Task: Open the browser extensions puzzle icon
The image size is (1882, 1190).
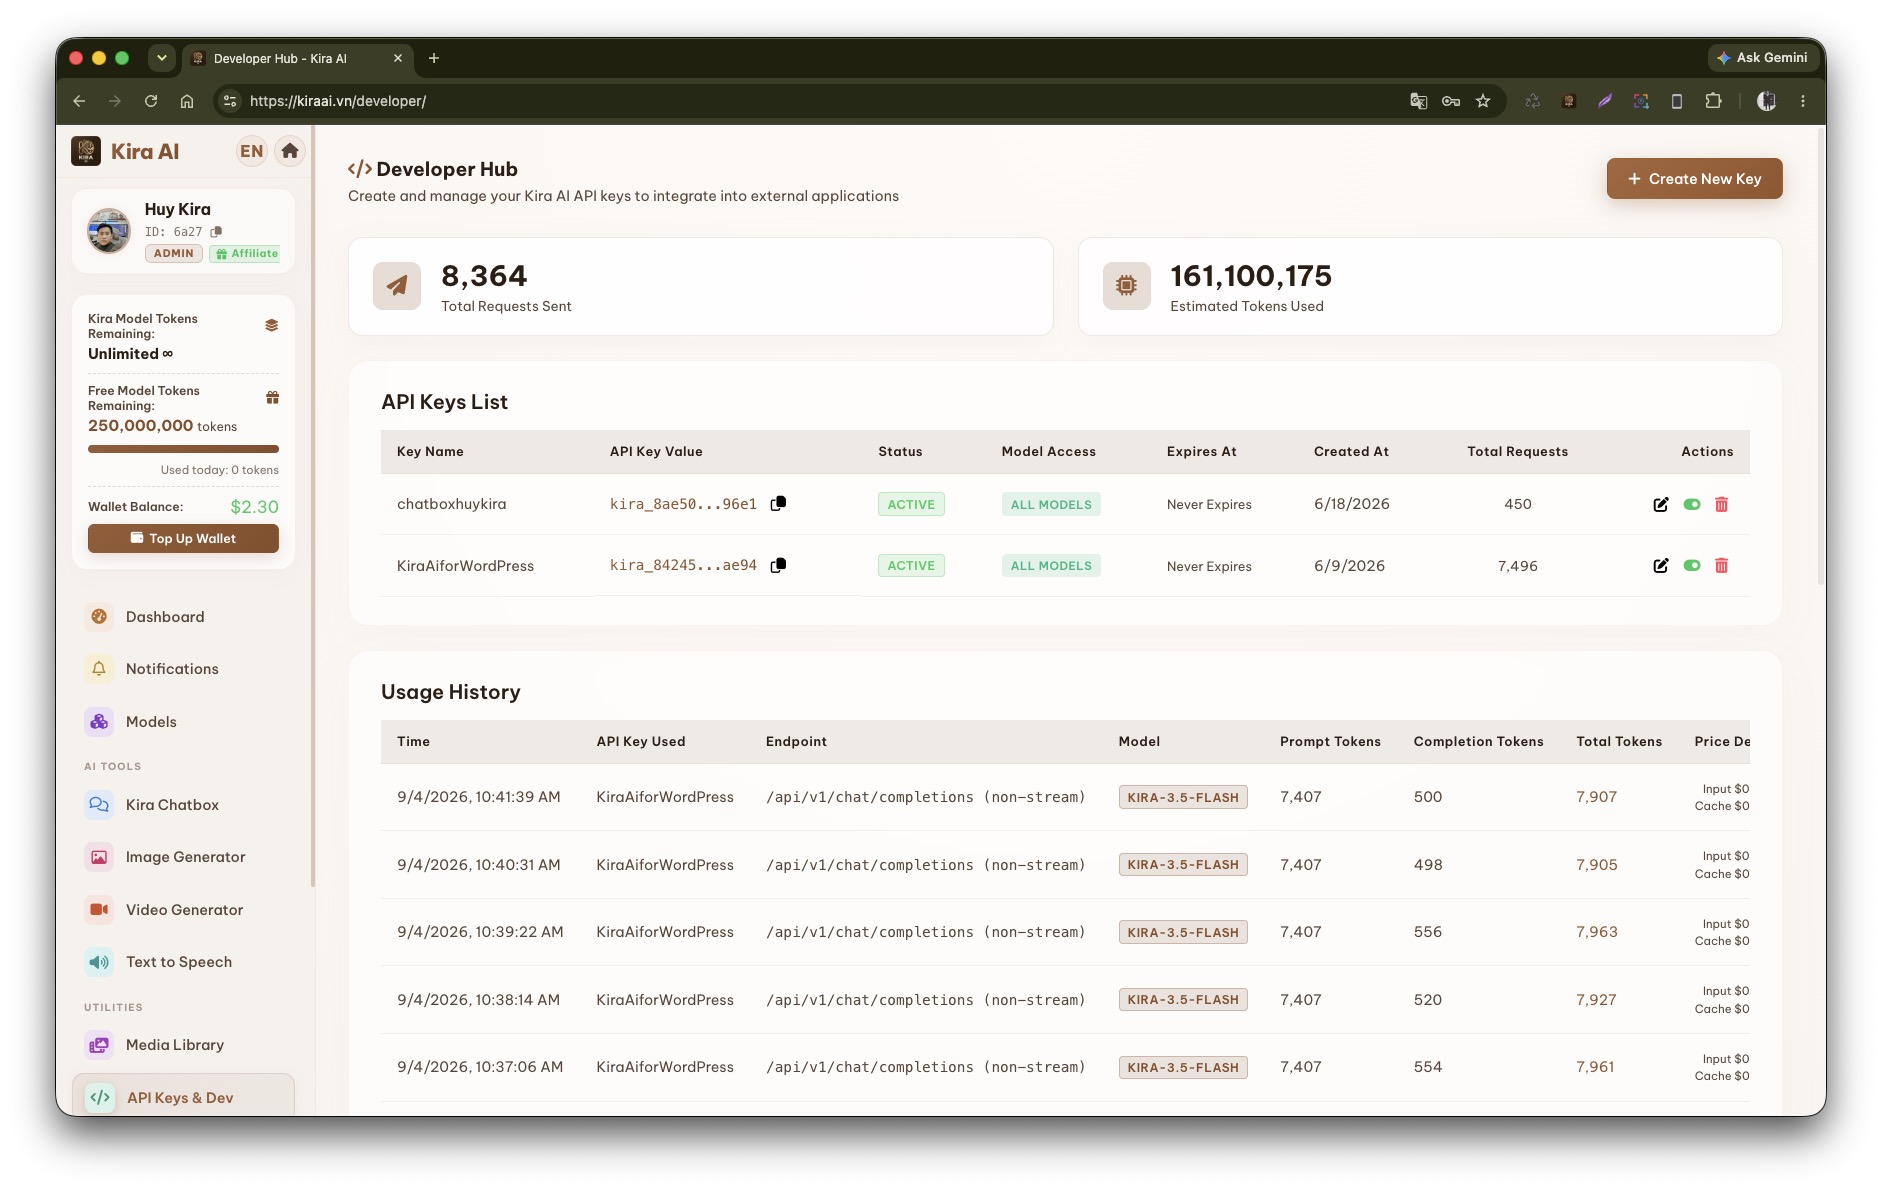Action: coord(1713,101)
